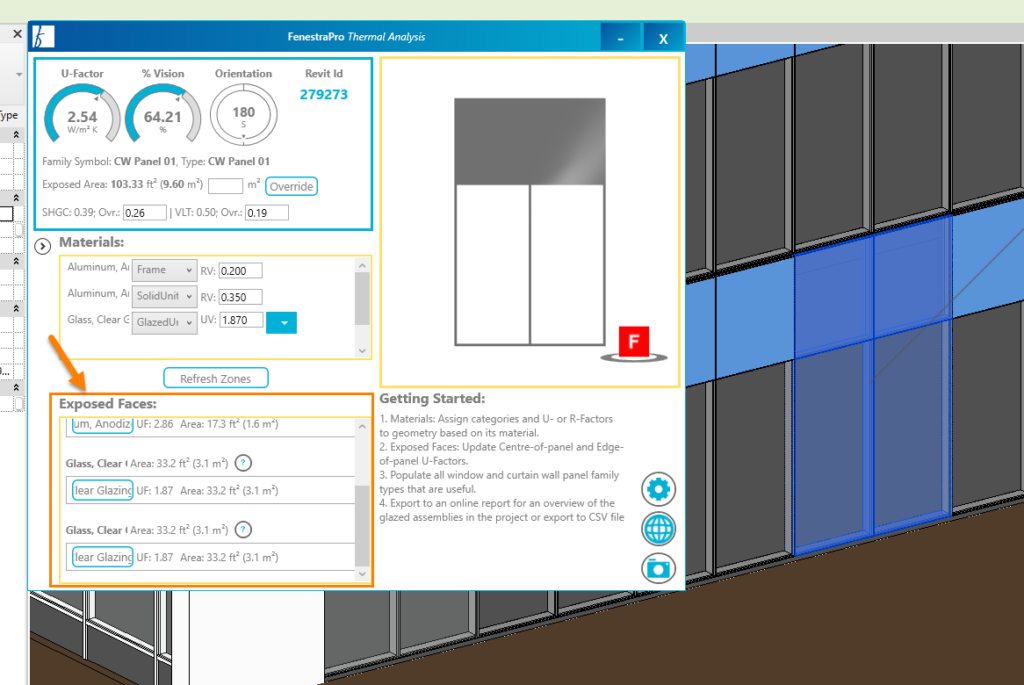Image resolution: width=1024 pixels, height=685 pixels.
Task: Click the empty Exposed Area override field
Action: pos(225,186)
